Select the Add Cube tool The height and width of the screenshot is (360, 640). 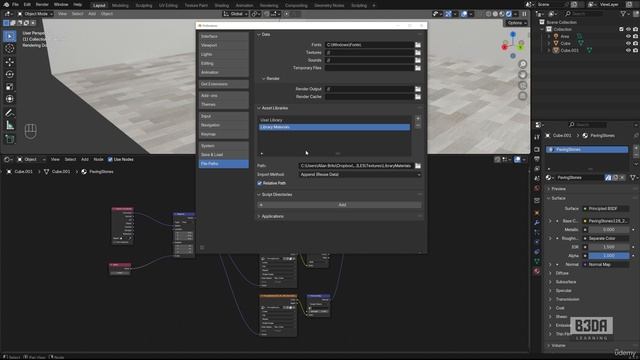click(x=10, y=139)
